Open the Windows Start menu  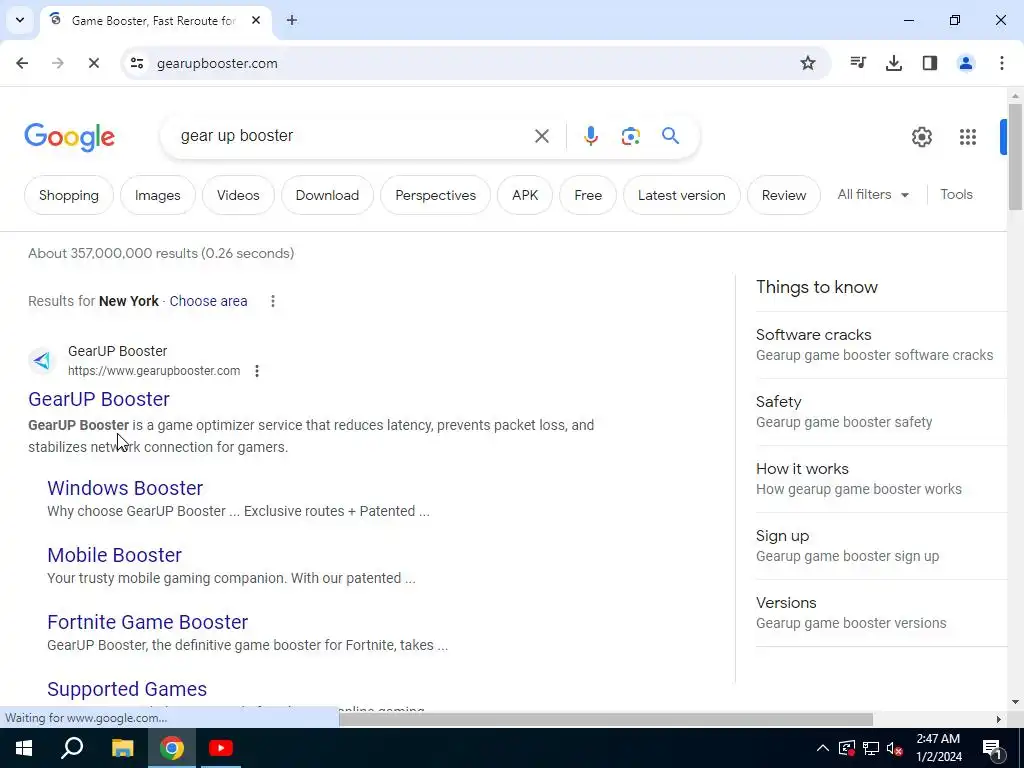(24, 748)
